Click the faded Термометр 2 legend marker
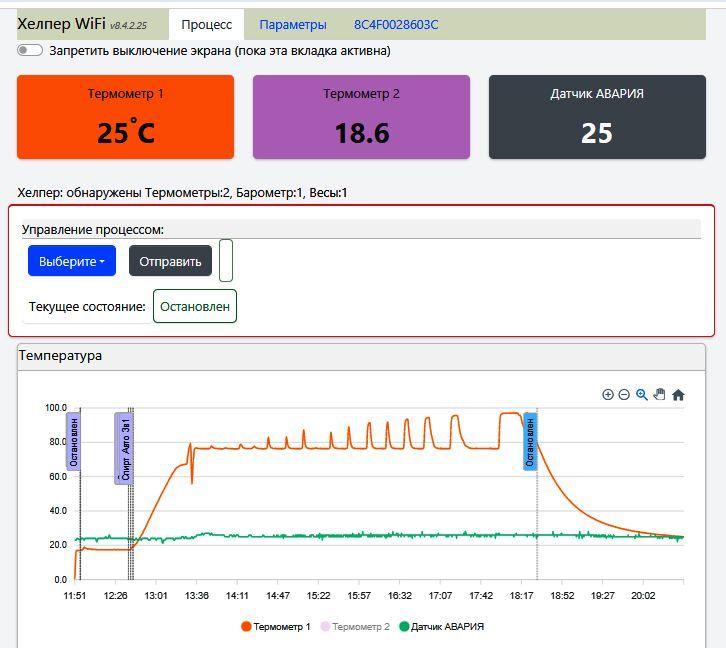726x648 pixels. [325, 627]
